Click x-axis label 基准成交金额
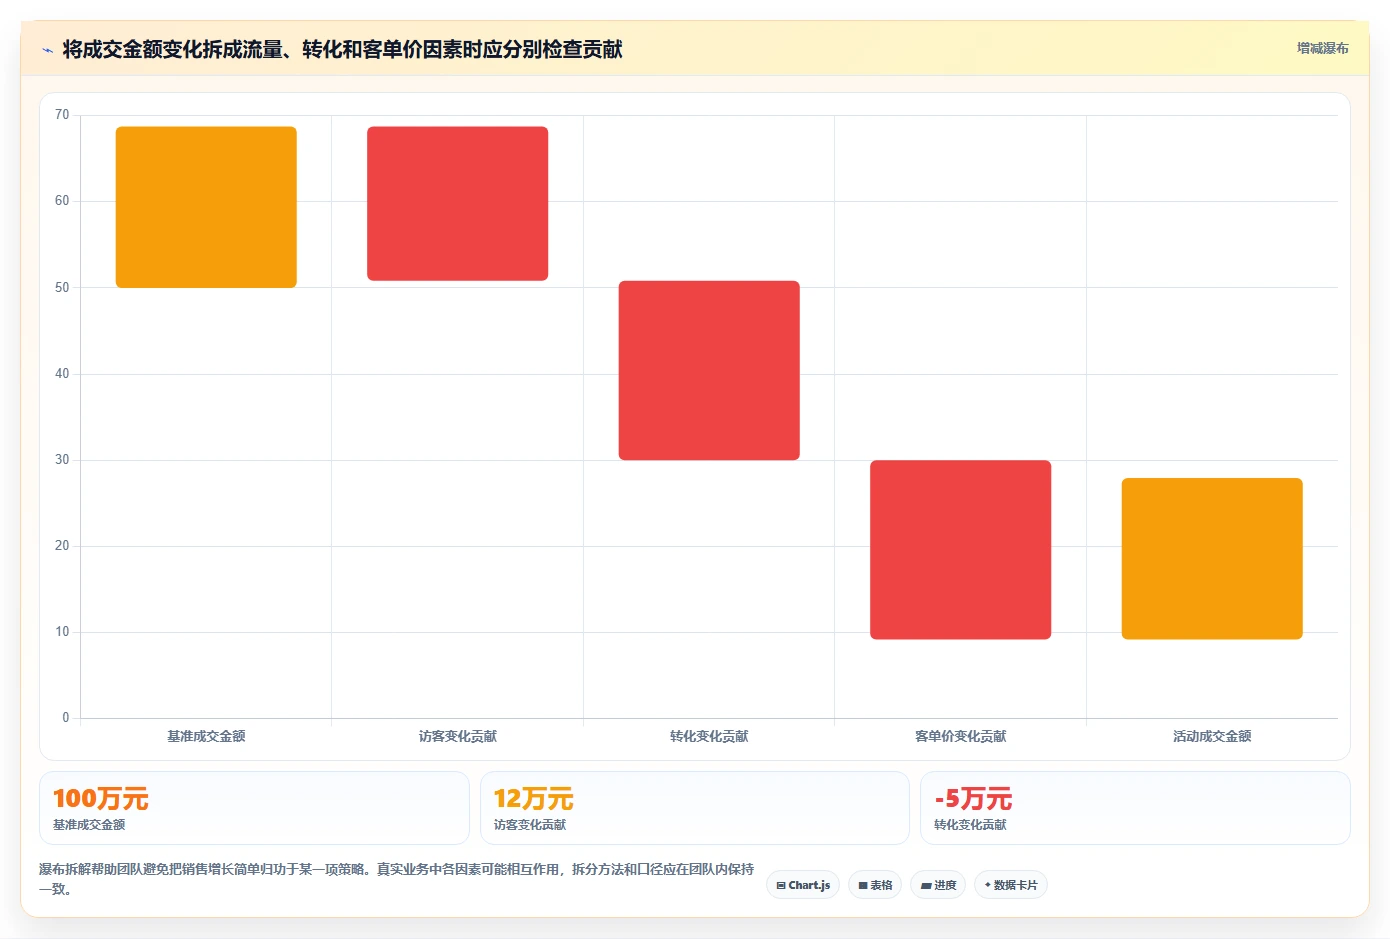Screen dimensions: 1390x939 pyautogui.click(x=206, y=736)
